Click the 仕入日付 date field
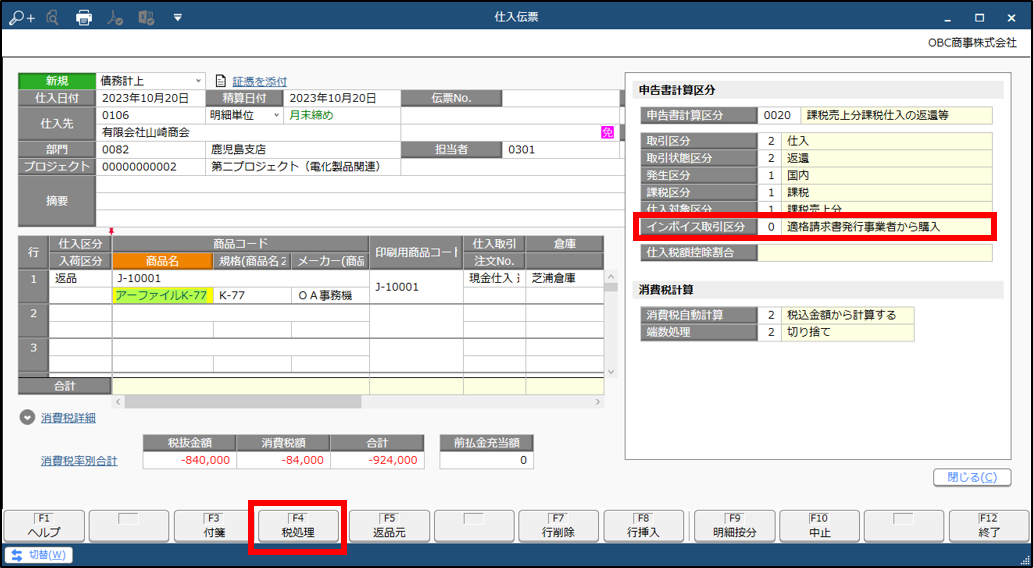 coord(151,98)
